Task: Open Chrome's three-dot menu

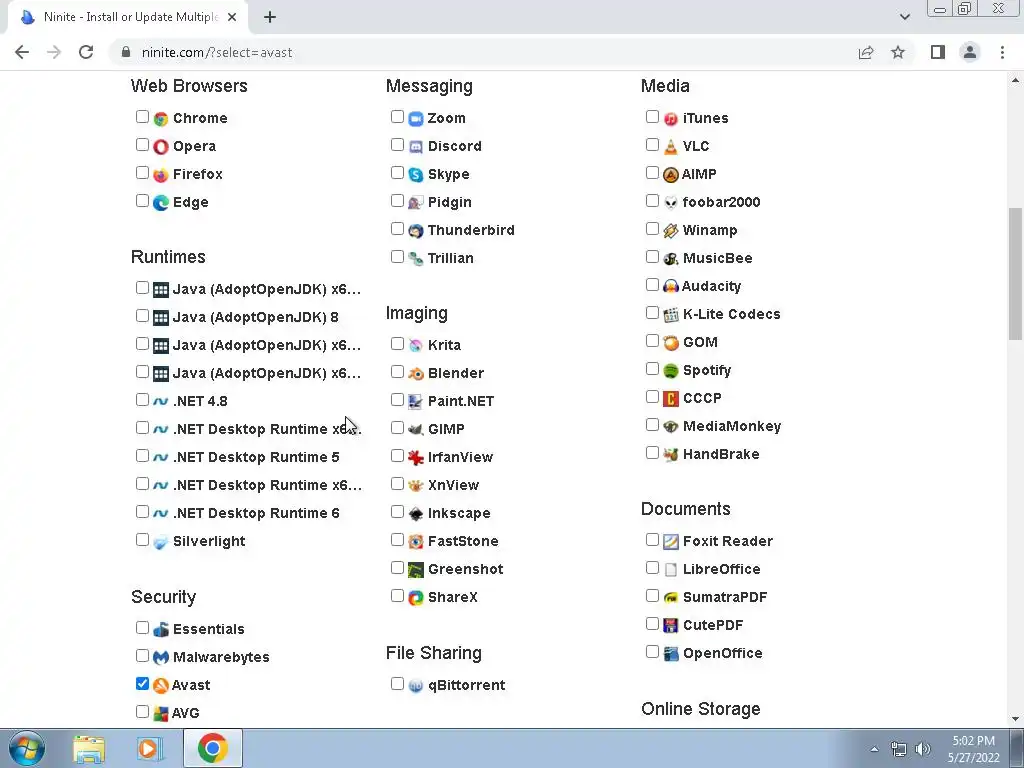Action: coord(1002,52)
